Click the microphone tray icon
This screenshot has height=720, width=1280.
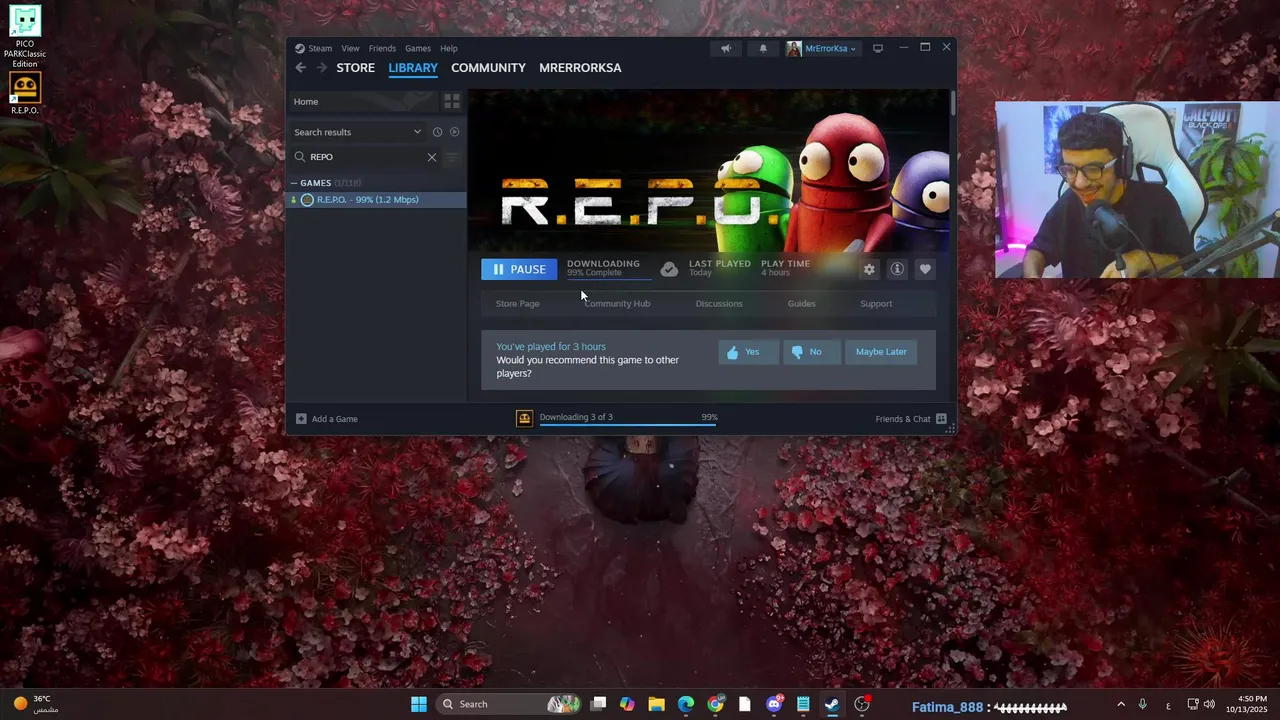(x=1143, y=704)
